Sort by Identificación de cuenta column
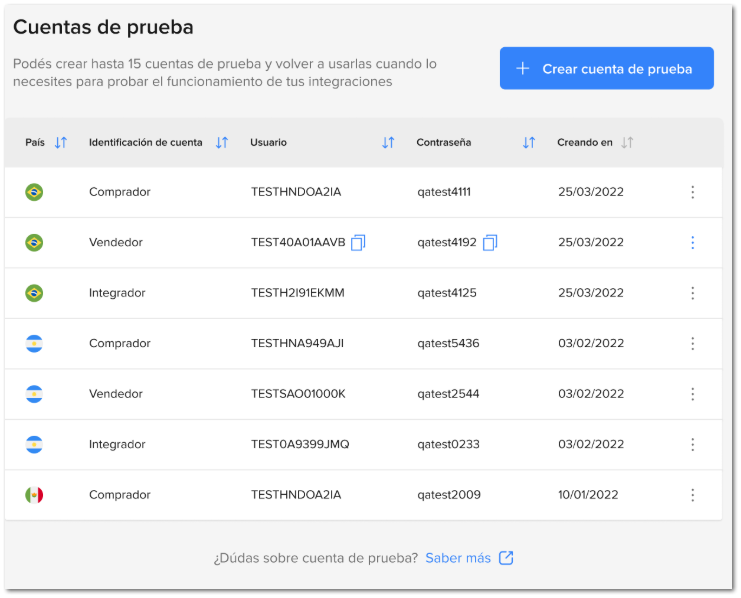741x598 pixels. click(x=222, y=143)
